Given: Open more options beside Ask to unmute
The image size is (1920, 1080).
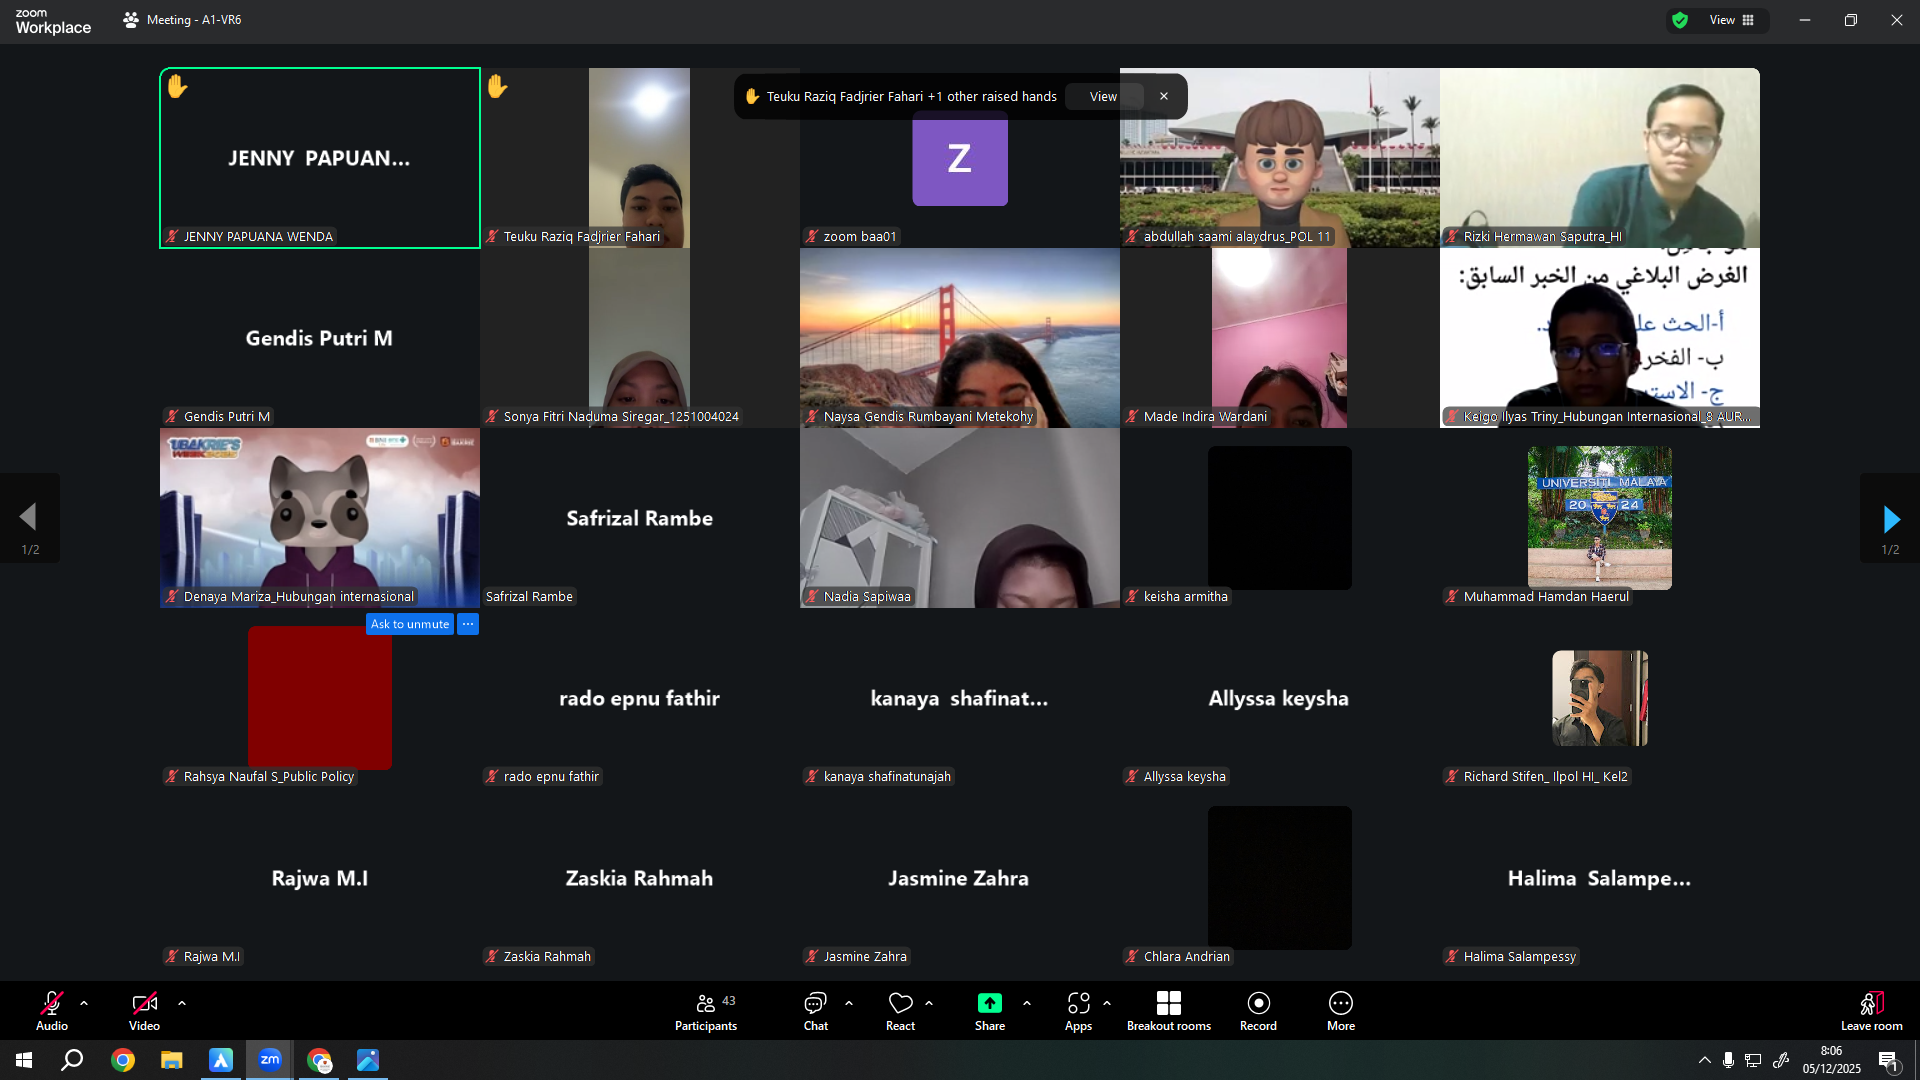Looking at the screenshot, I should point(468,624).
